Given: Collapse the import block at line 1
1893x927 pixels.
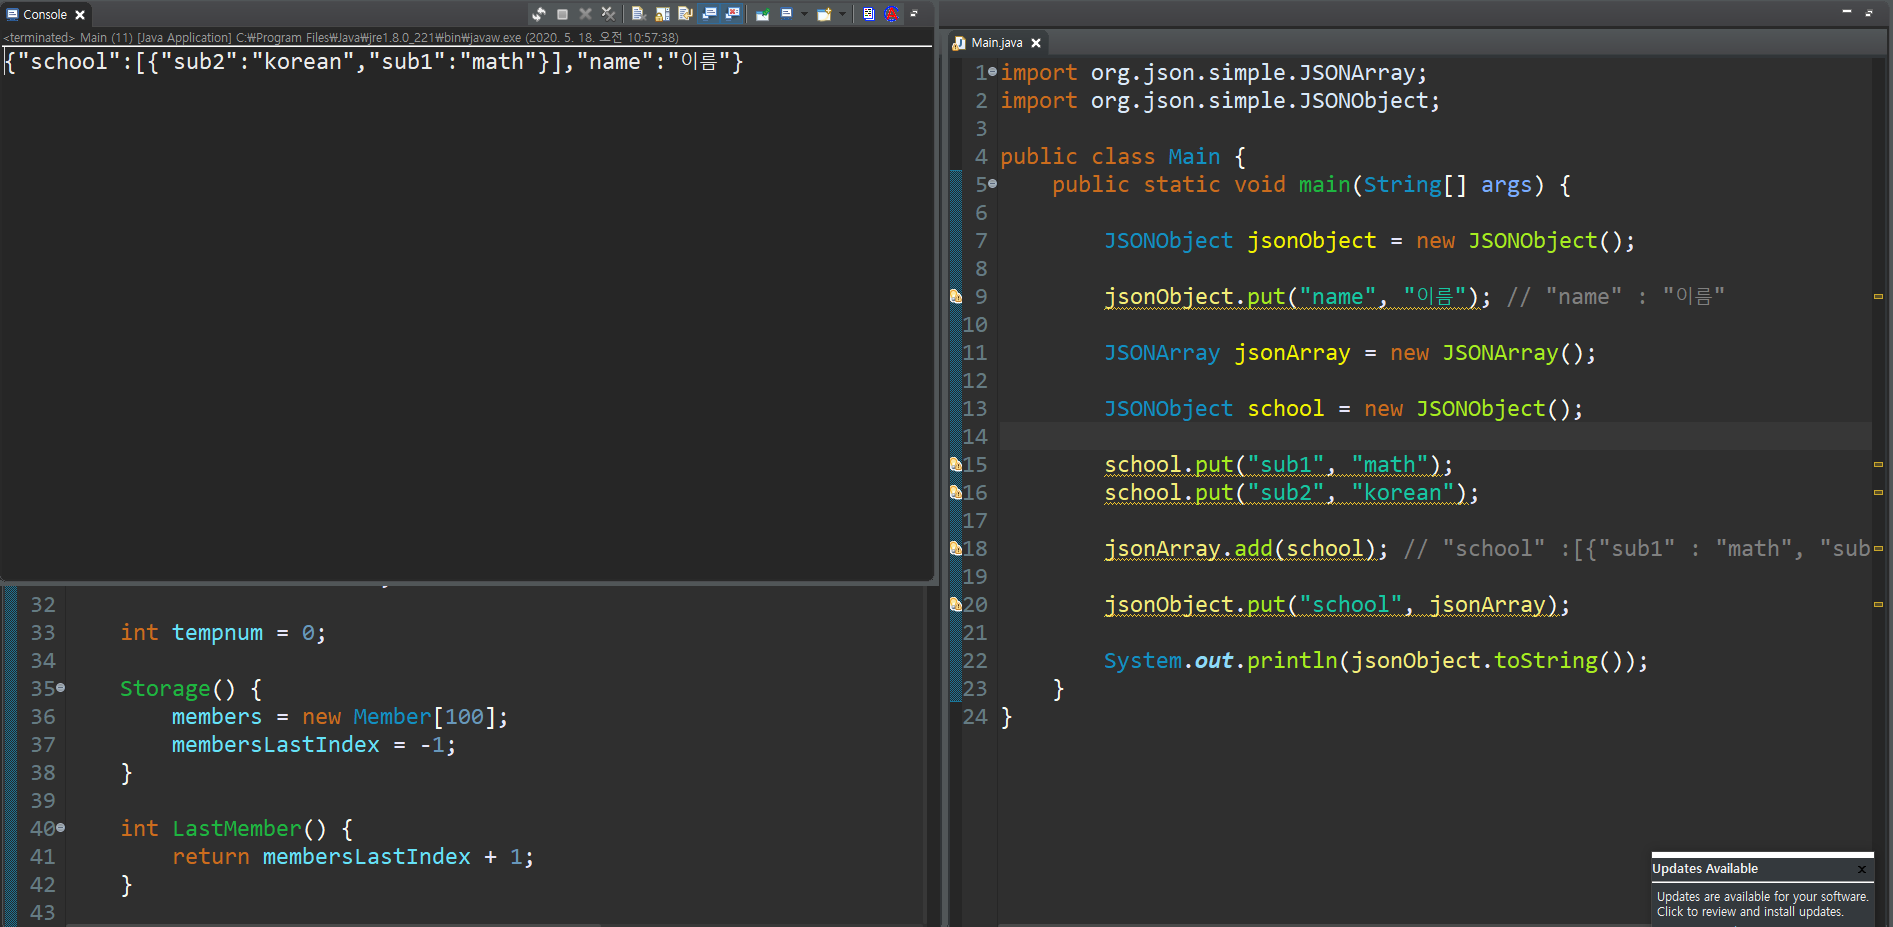Looking at the screenshot, I should click(x=992, y=72).
